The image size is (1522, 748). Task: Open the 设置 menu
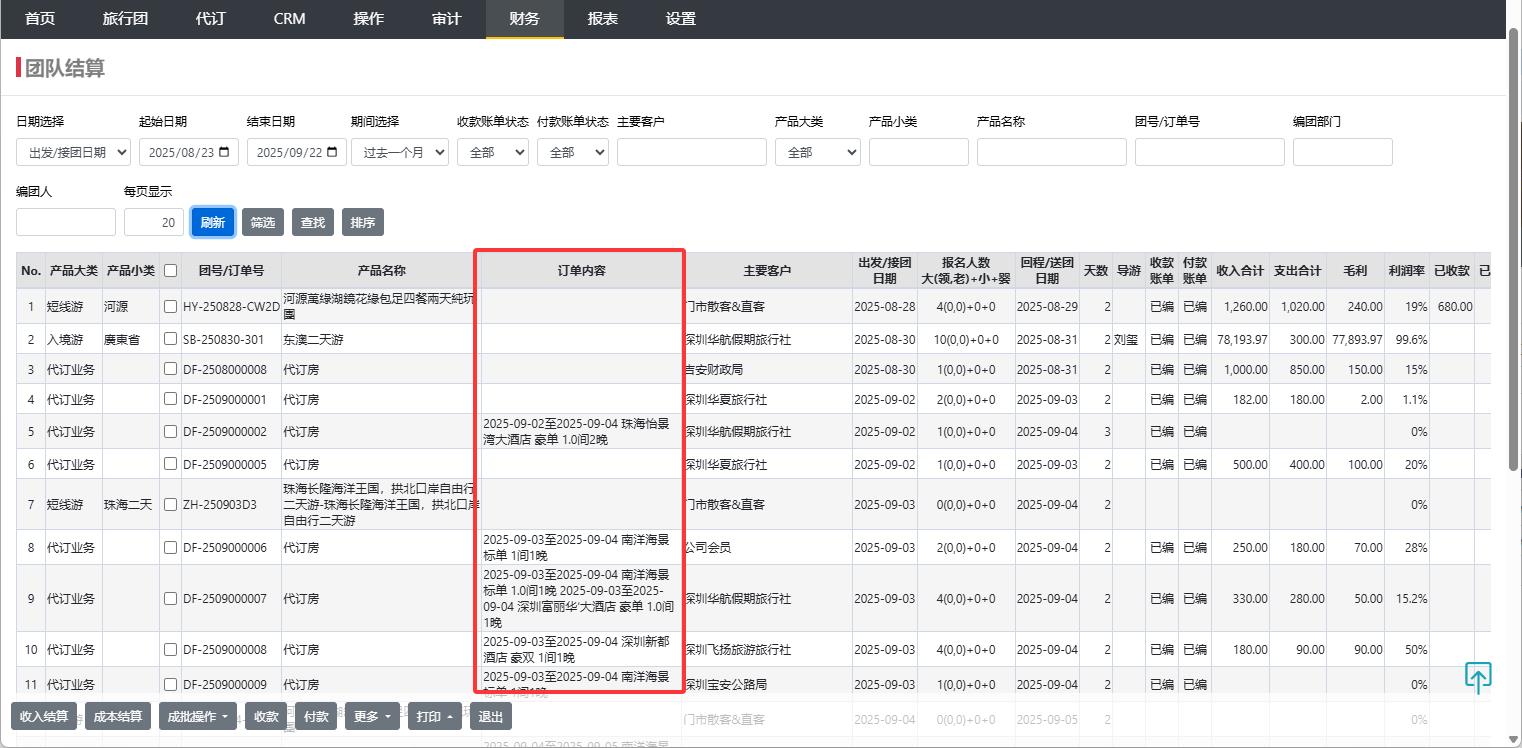(681, 19)
